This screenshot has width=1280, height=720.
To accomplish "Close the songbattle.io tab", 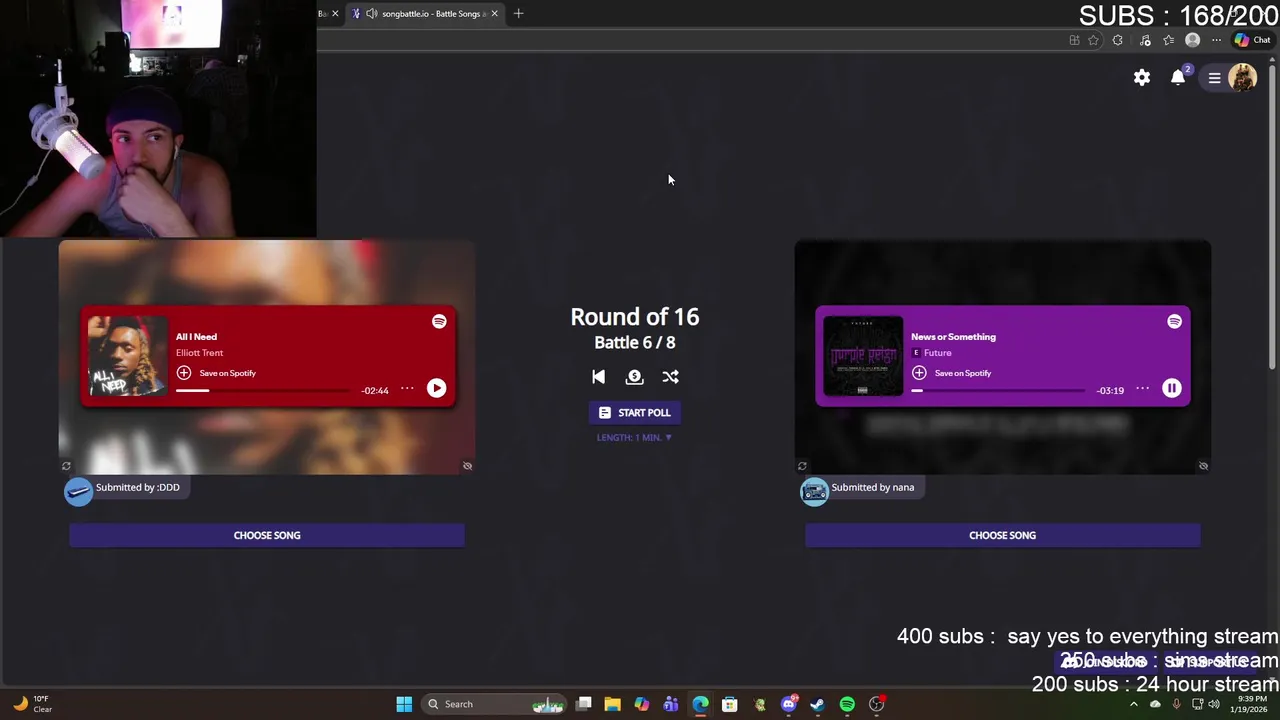I will [494, 13].
